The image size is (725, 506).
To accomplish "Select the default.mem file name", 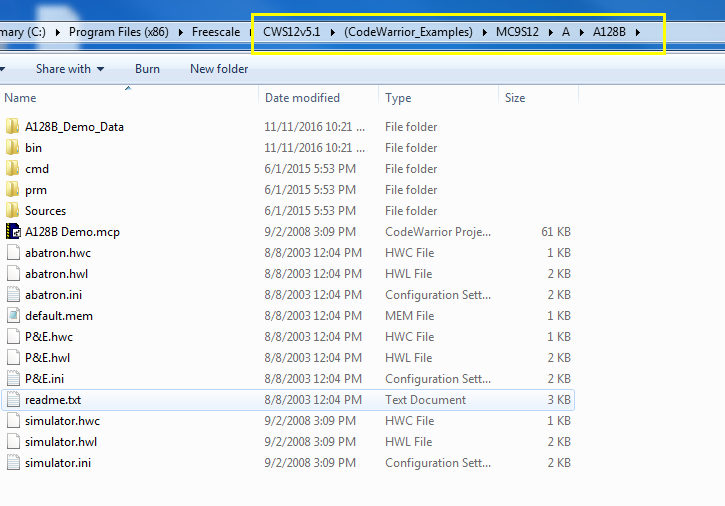I will coord(59,316).
